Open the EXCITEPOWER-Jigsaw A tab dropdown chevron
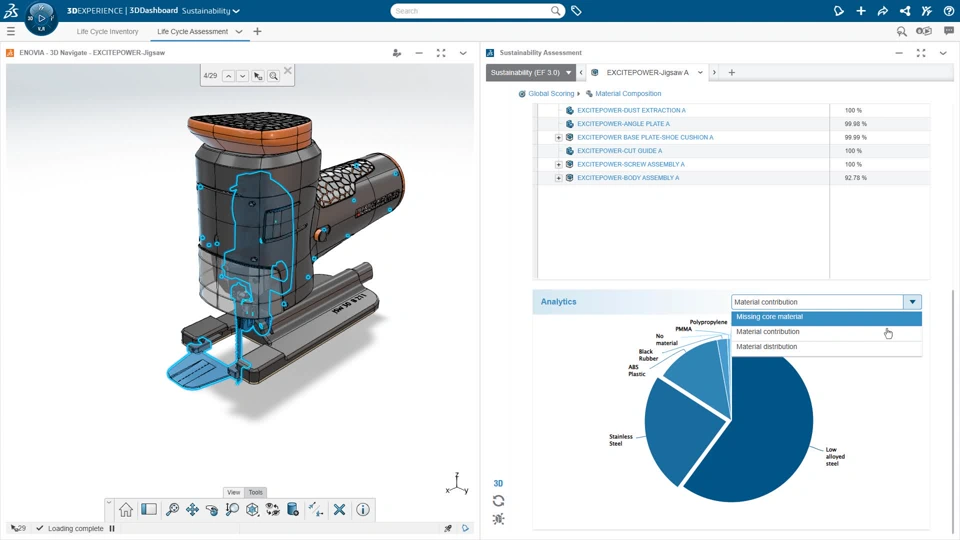This screenshot has height=540, width=960. (x=700, y=72)
